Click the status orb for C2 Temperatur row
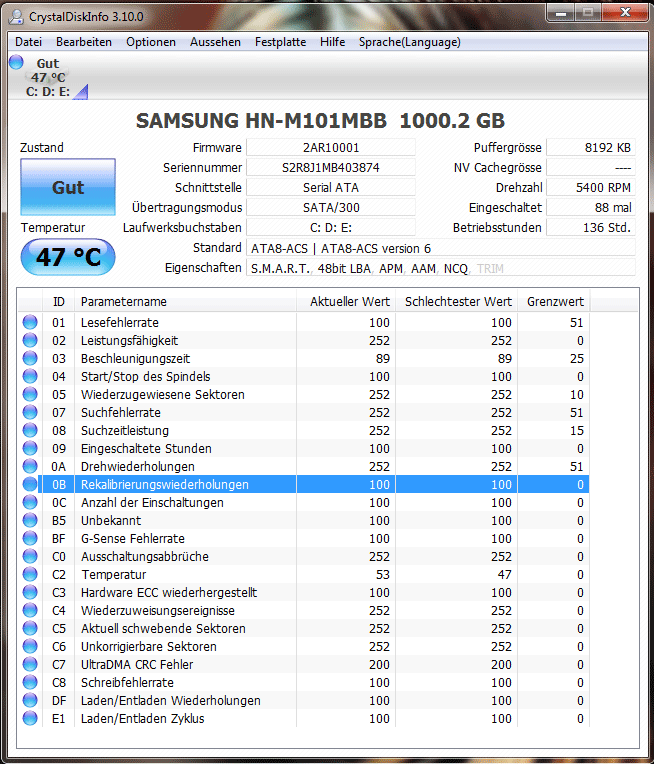Viewport: 654px width, 764px height. 30,574
